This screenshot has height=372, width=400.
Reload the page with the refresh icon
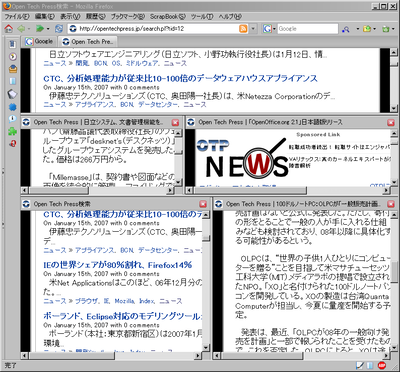[59, 29]
